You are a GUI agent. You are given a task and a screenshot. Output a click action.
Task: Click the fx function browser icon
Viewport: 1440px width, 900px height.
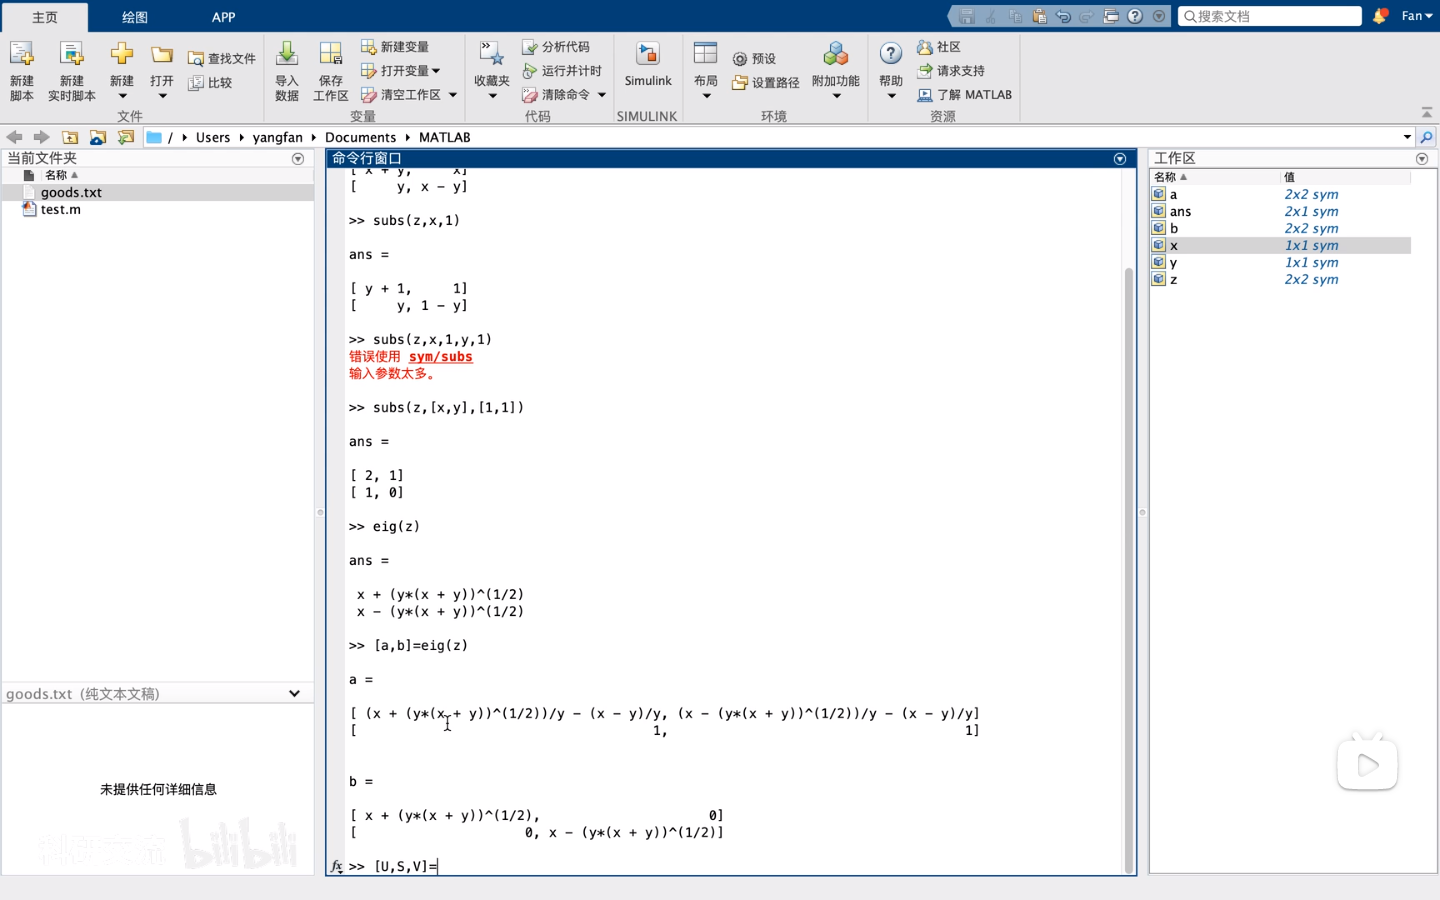[x=337, y=866]
